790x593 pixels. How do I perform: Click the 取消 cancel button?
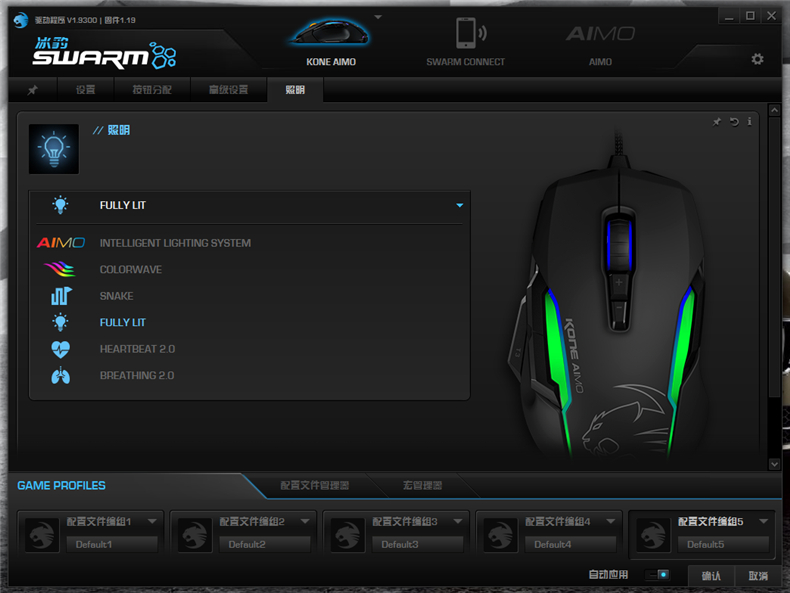[758, 576]
